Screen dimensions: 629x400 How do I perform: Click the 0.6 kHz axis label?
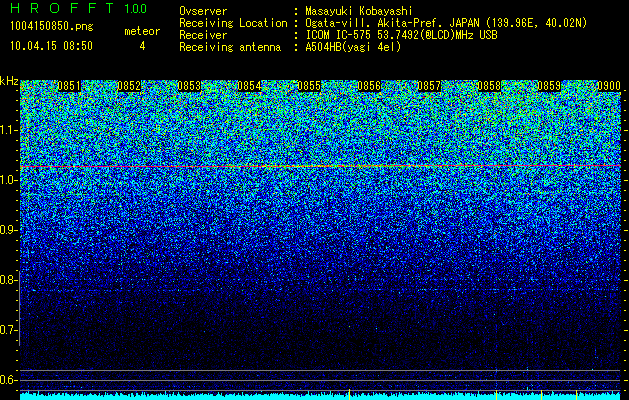coord(8,380)
